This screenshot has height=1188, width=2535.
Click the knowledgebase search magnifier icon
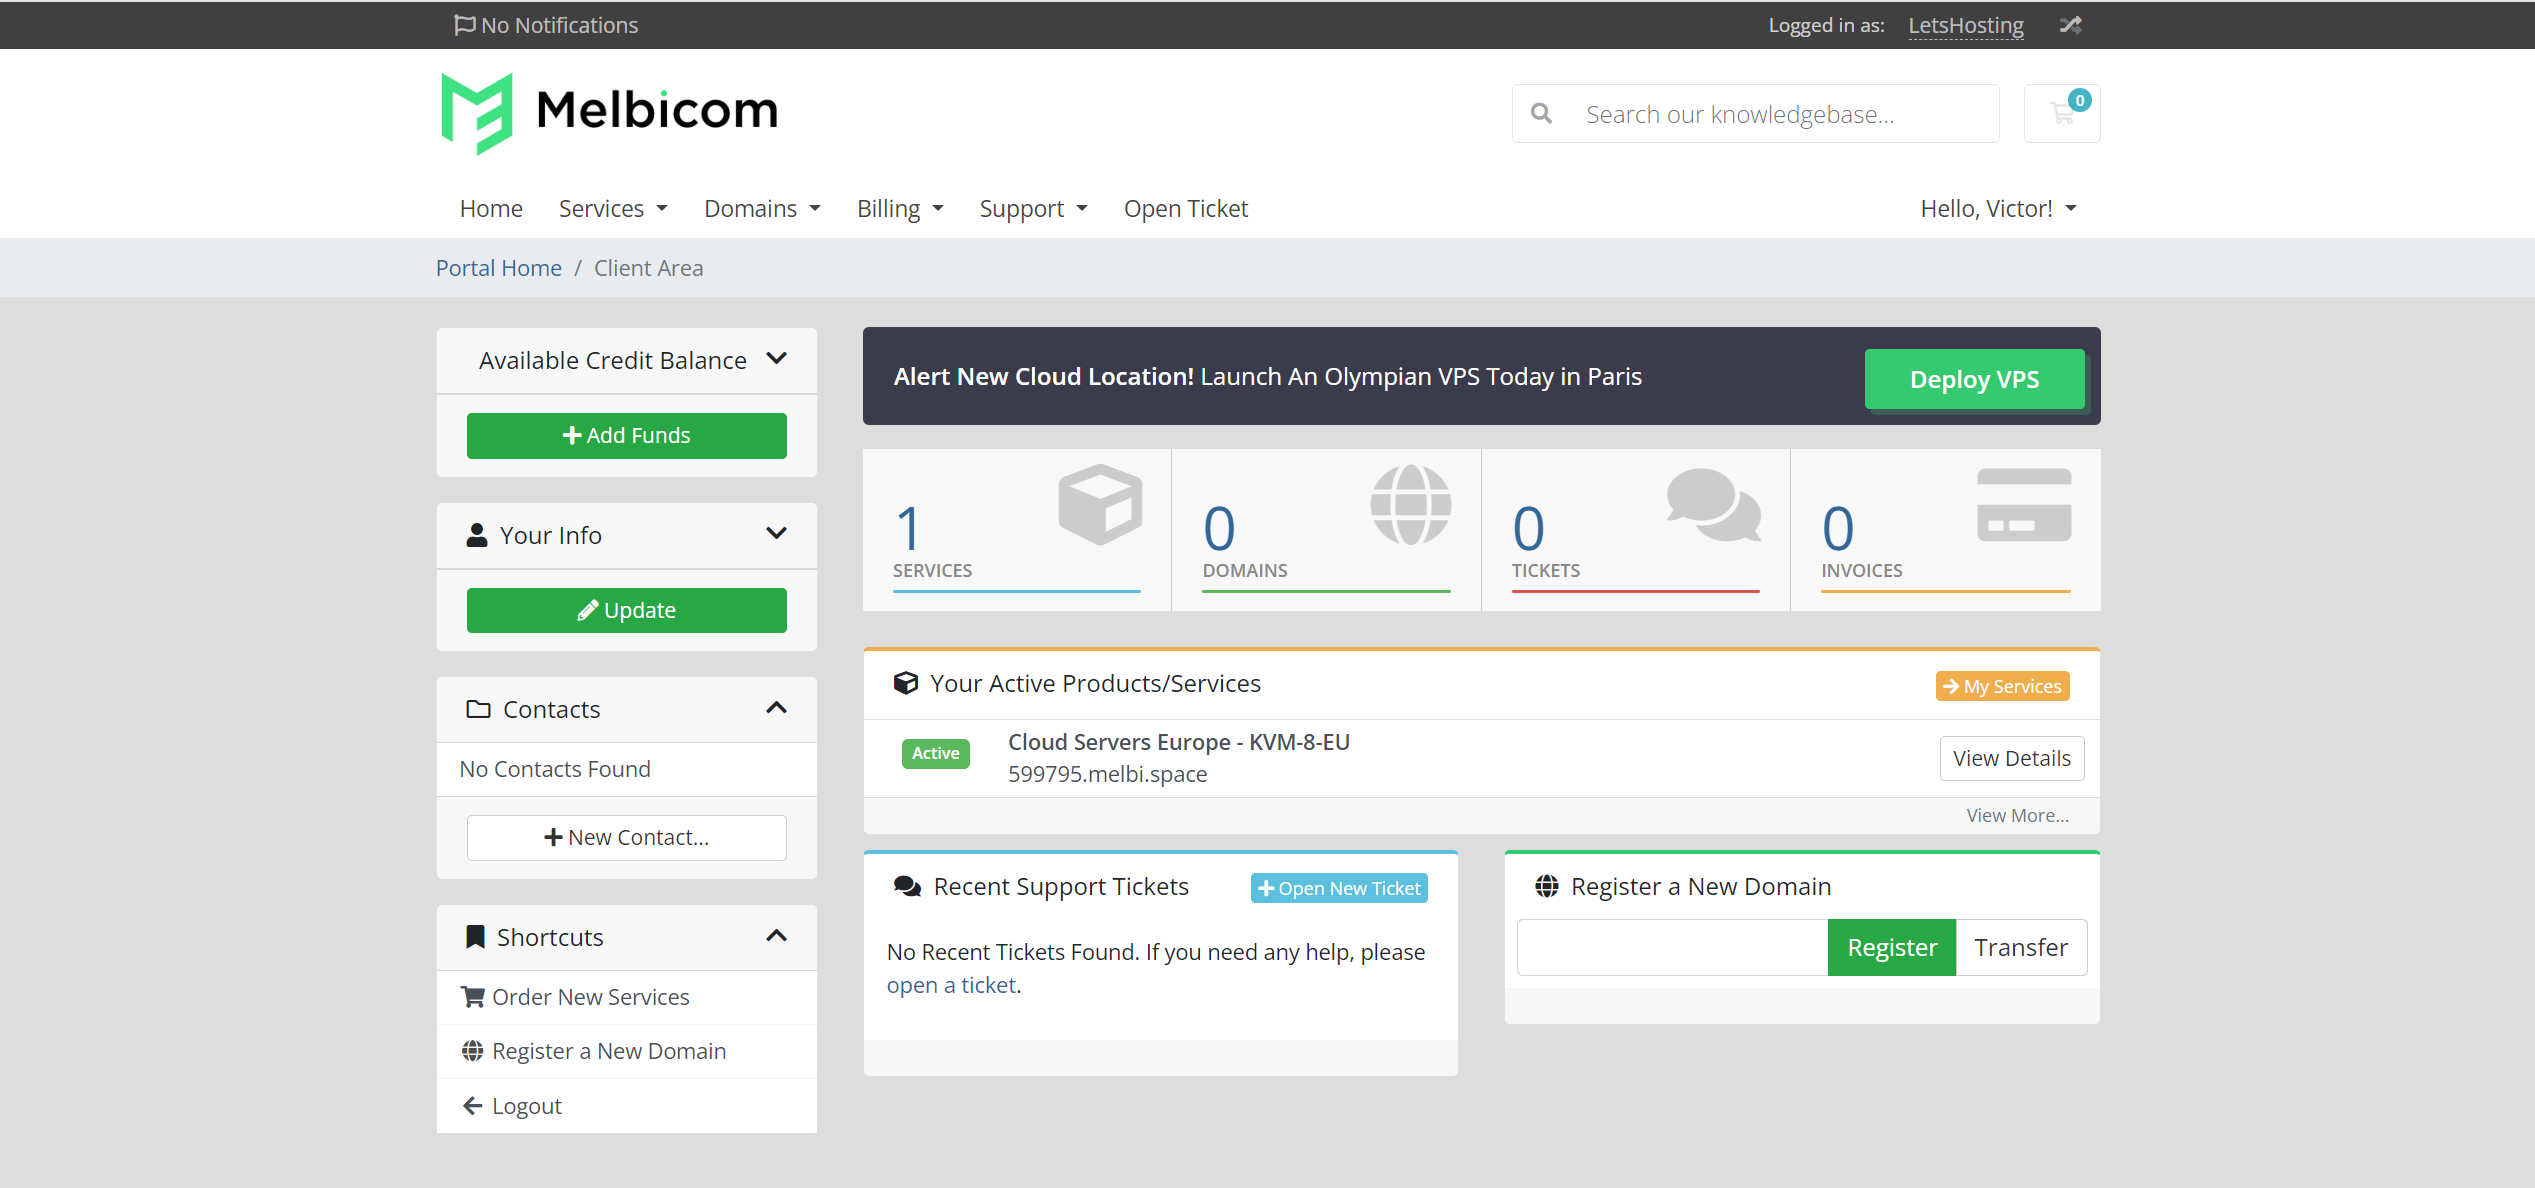(1542, 114)
